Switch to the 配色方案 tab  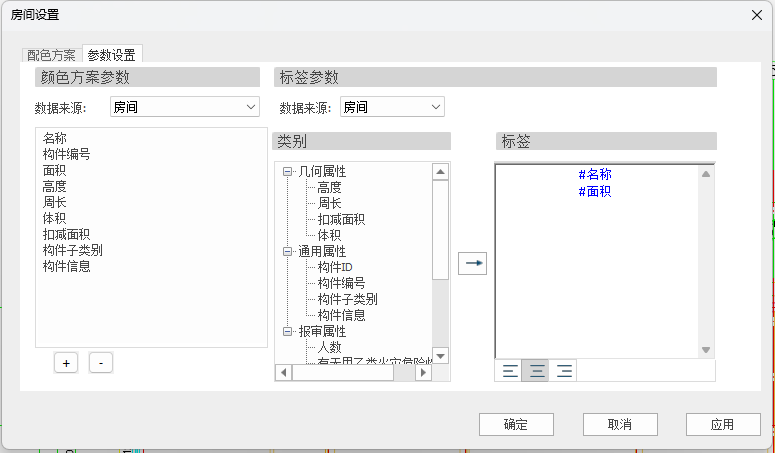point(51,55)
